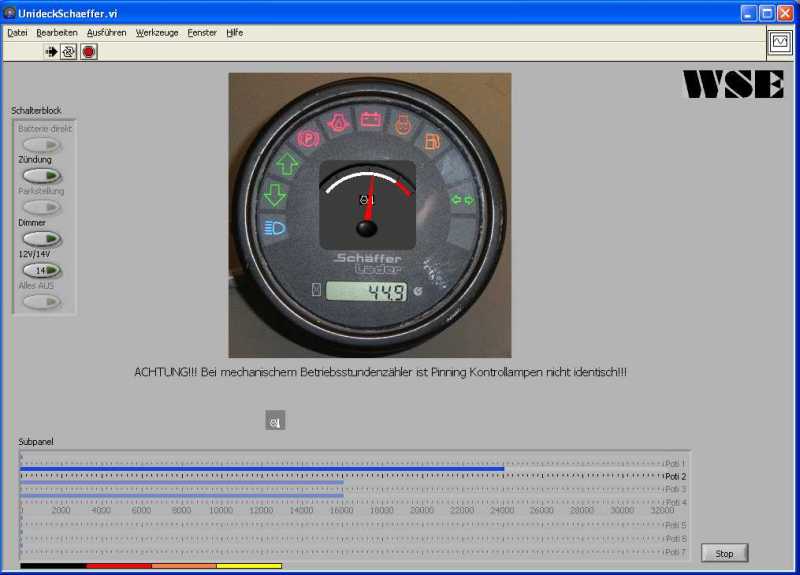
Task: Select the red oil pressure lamp
Action: pos(339,124)
